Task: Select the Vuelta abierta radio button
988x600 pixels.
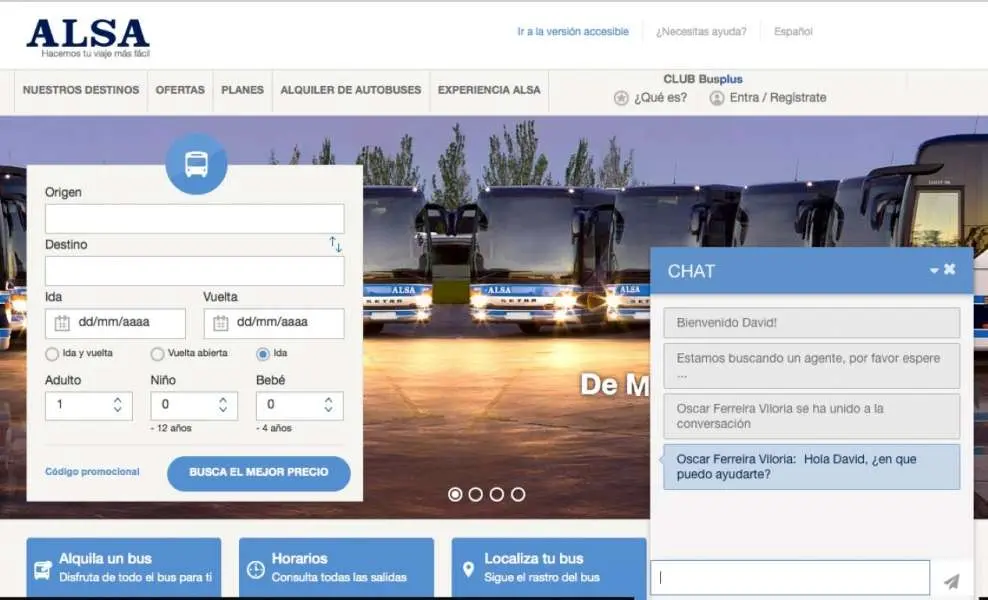Action: [x=157, y=354]
